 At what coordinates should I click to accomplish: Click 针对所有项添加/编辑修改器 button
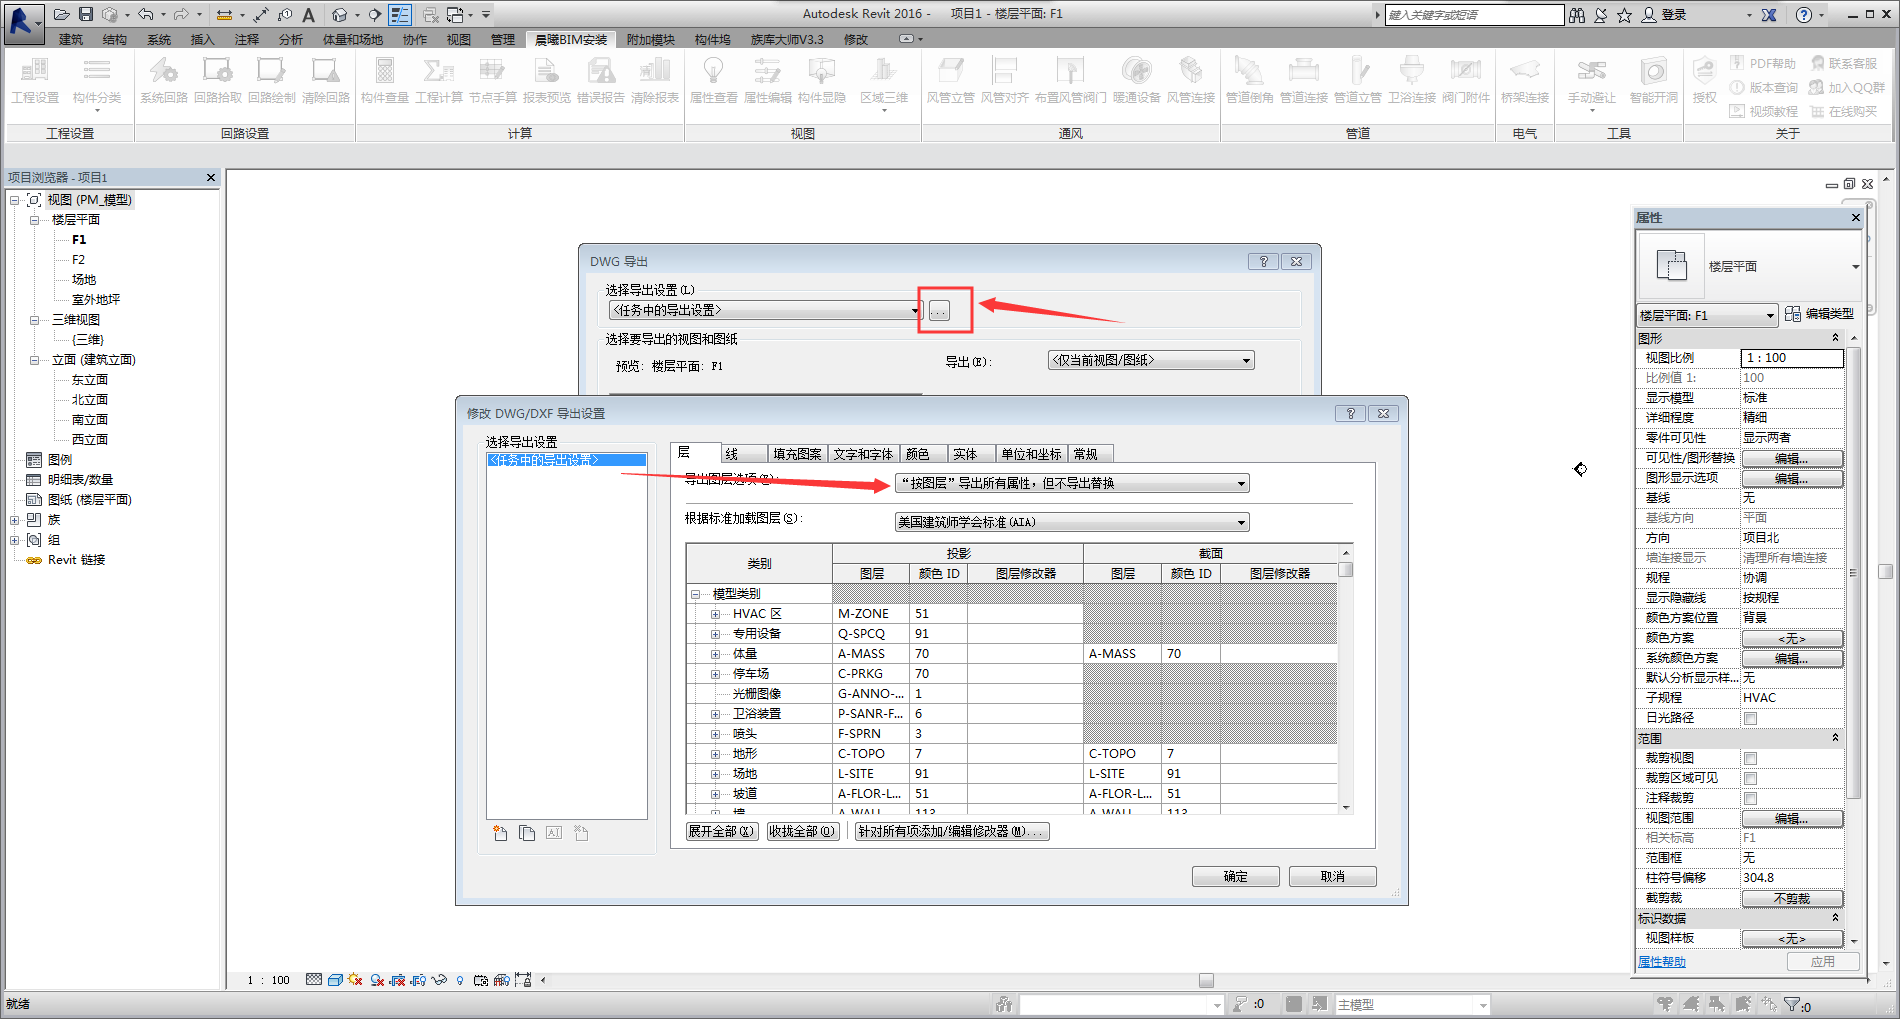[952, 831]
